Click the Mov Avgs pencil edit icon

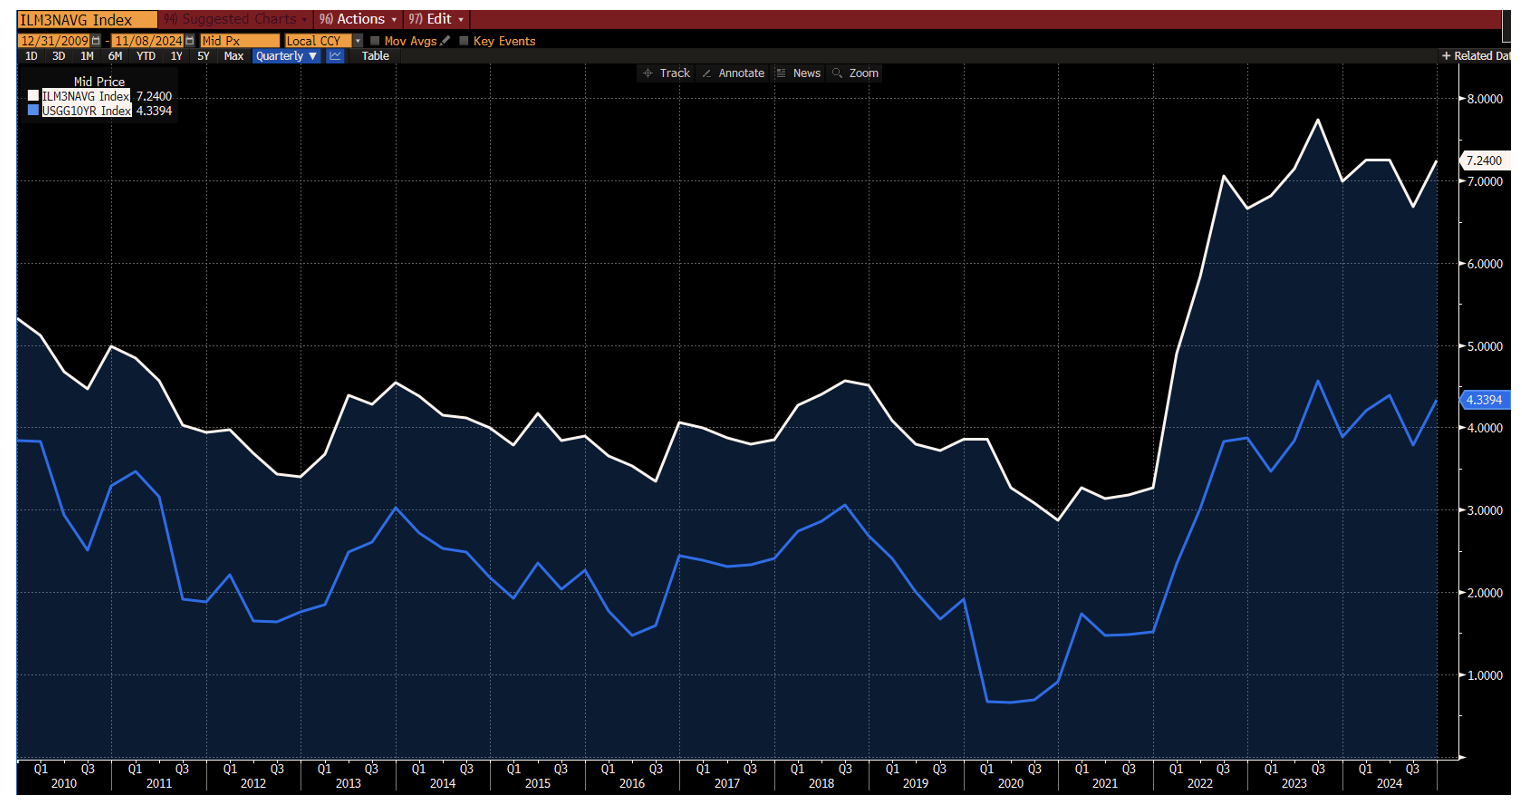click(x=446, y=41)
